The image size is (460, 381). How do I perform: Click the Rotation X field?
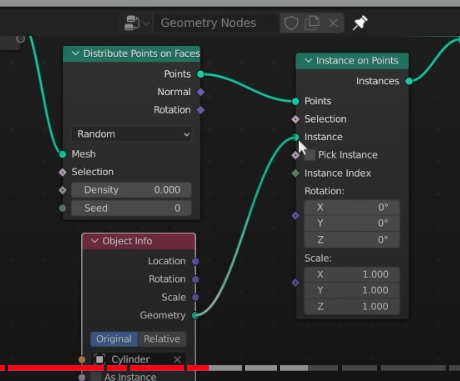click(352, 207)
